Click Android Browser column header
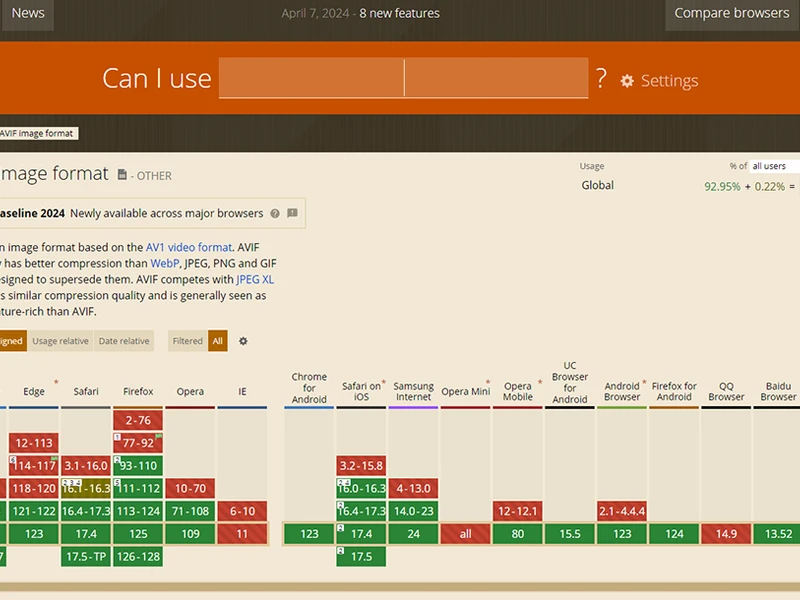This screenshot has height=600, width=800. click(622, 391)
